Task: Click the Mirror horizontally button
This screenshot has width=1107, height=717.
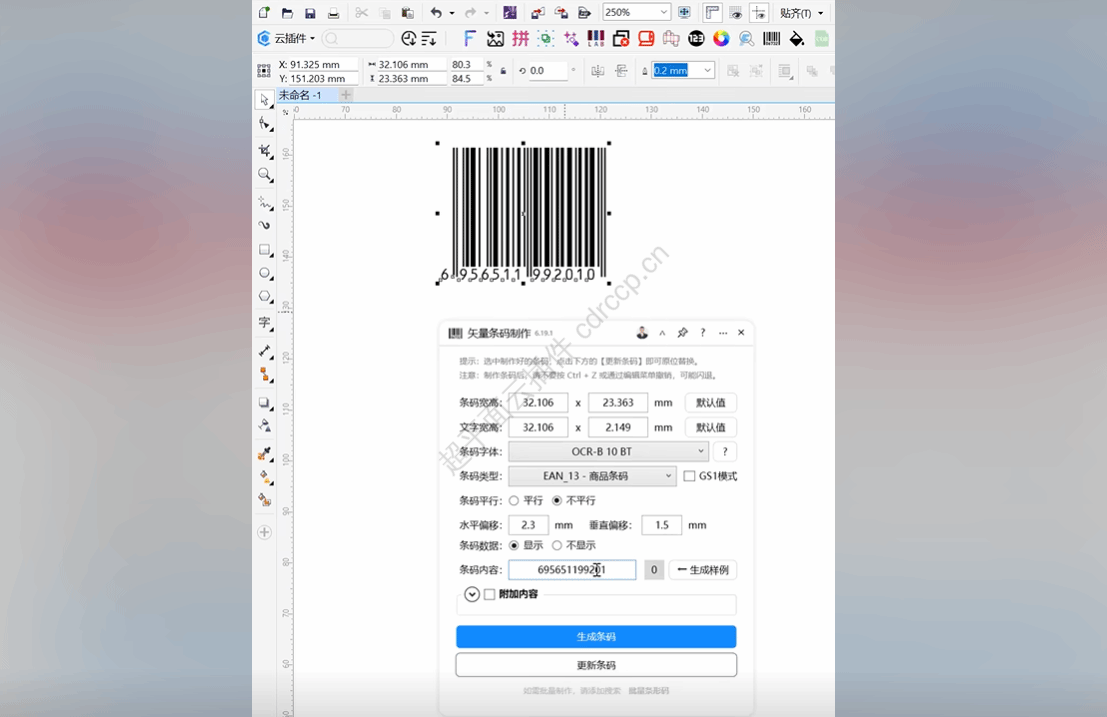Action: 597,71
